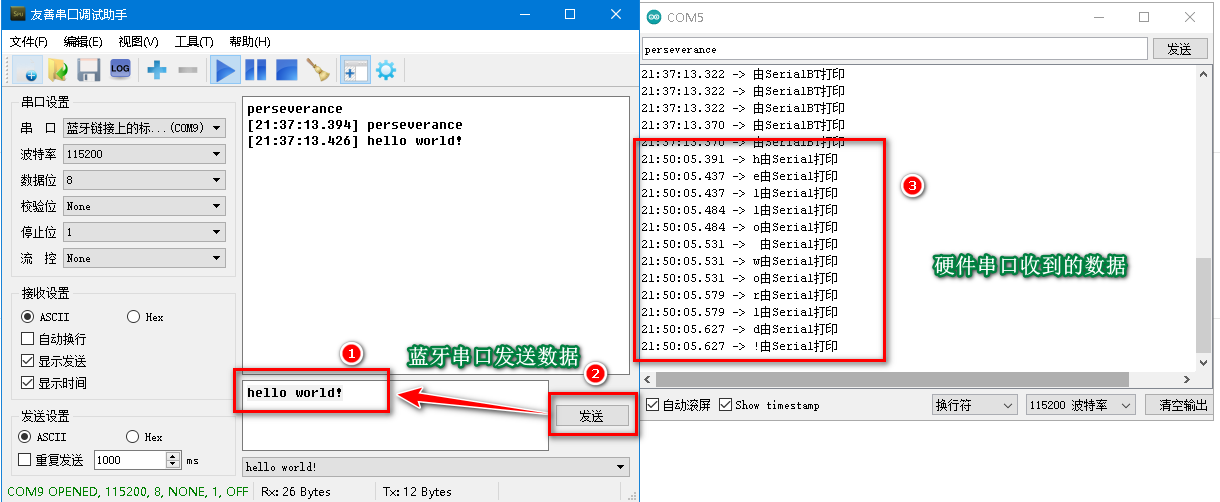Maximize the COM5 window
The height and width of the screenshot is (502, 1220).
coord(1144,17)
